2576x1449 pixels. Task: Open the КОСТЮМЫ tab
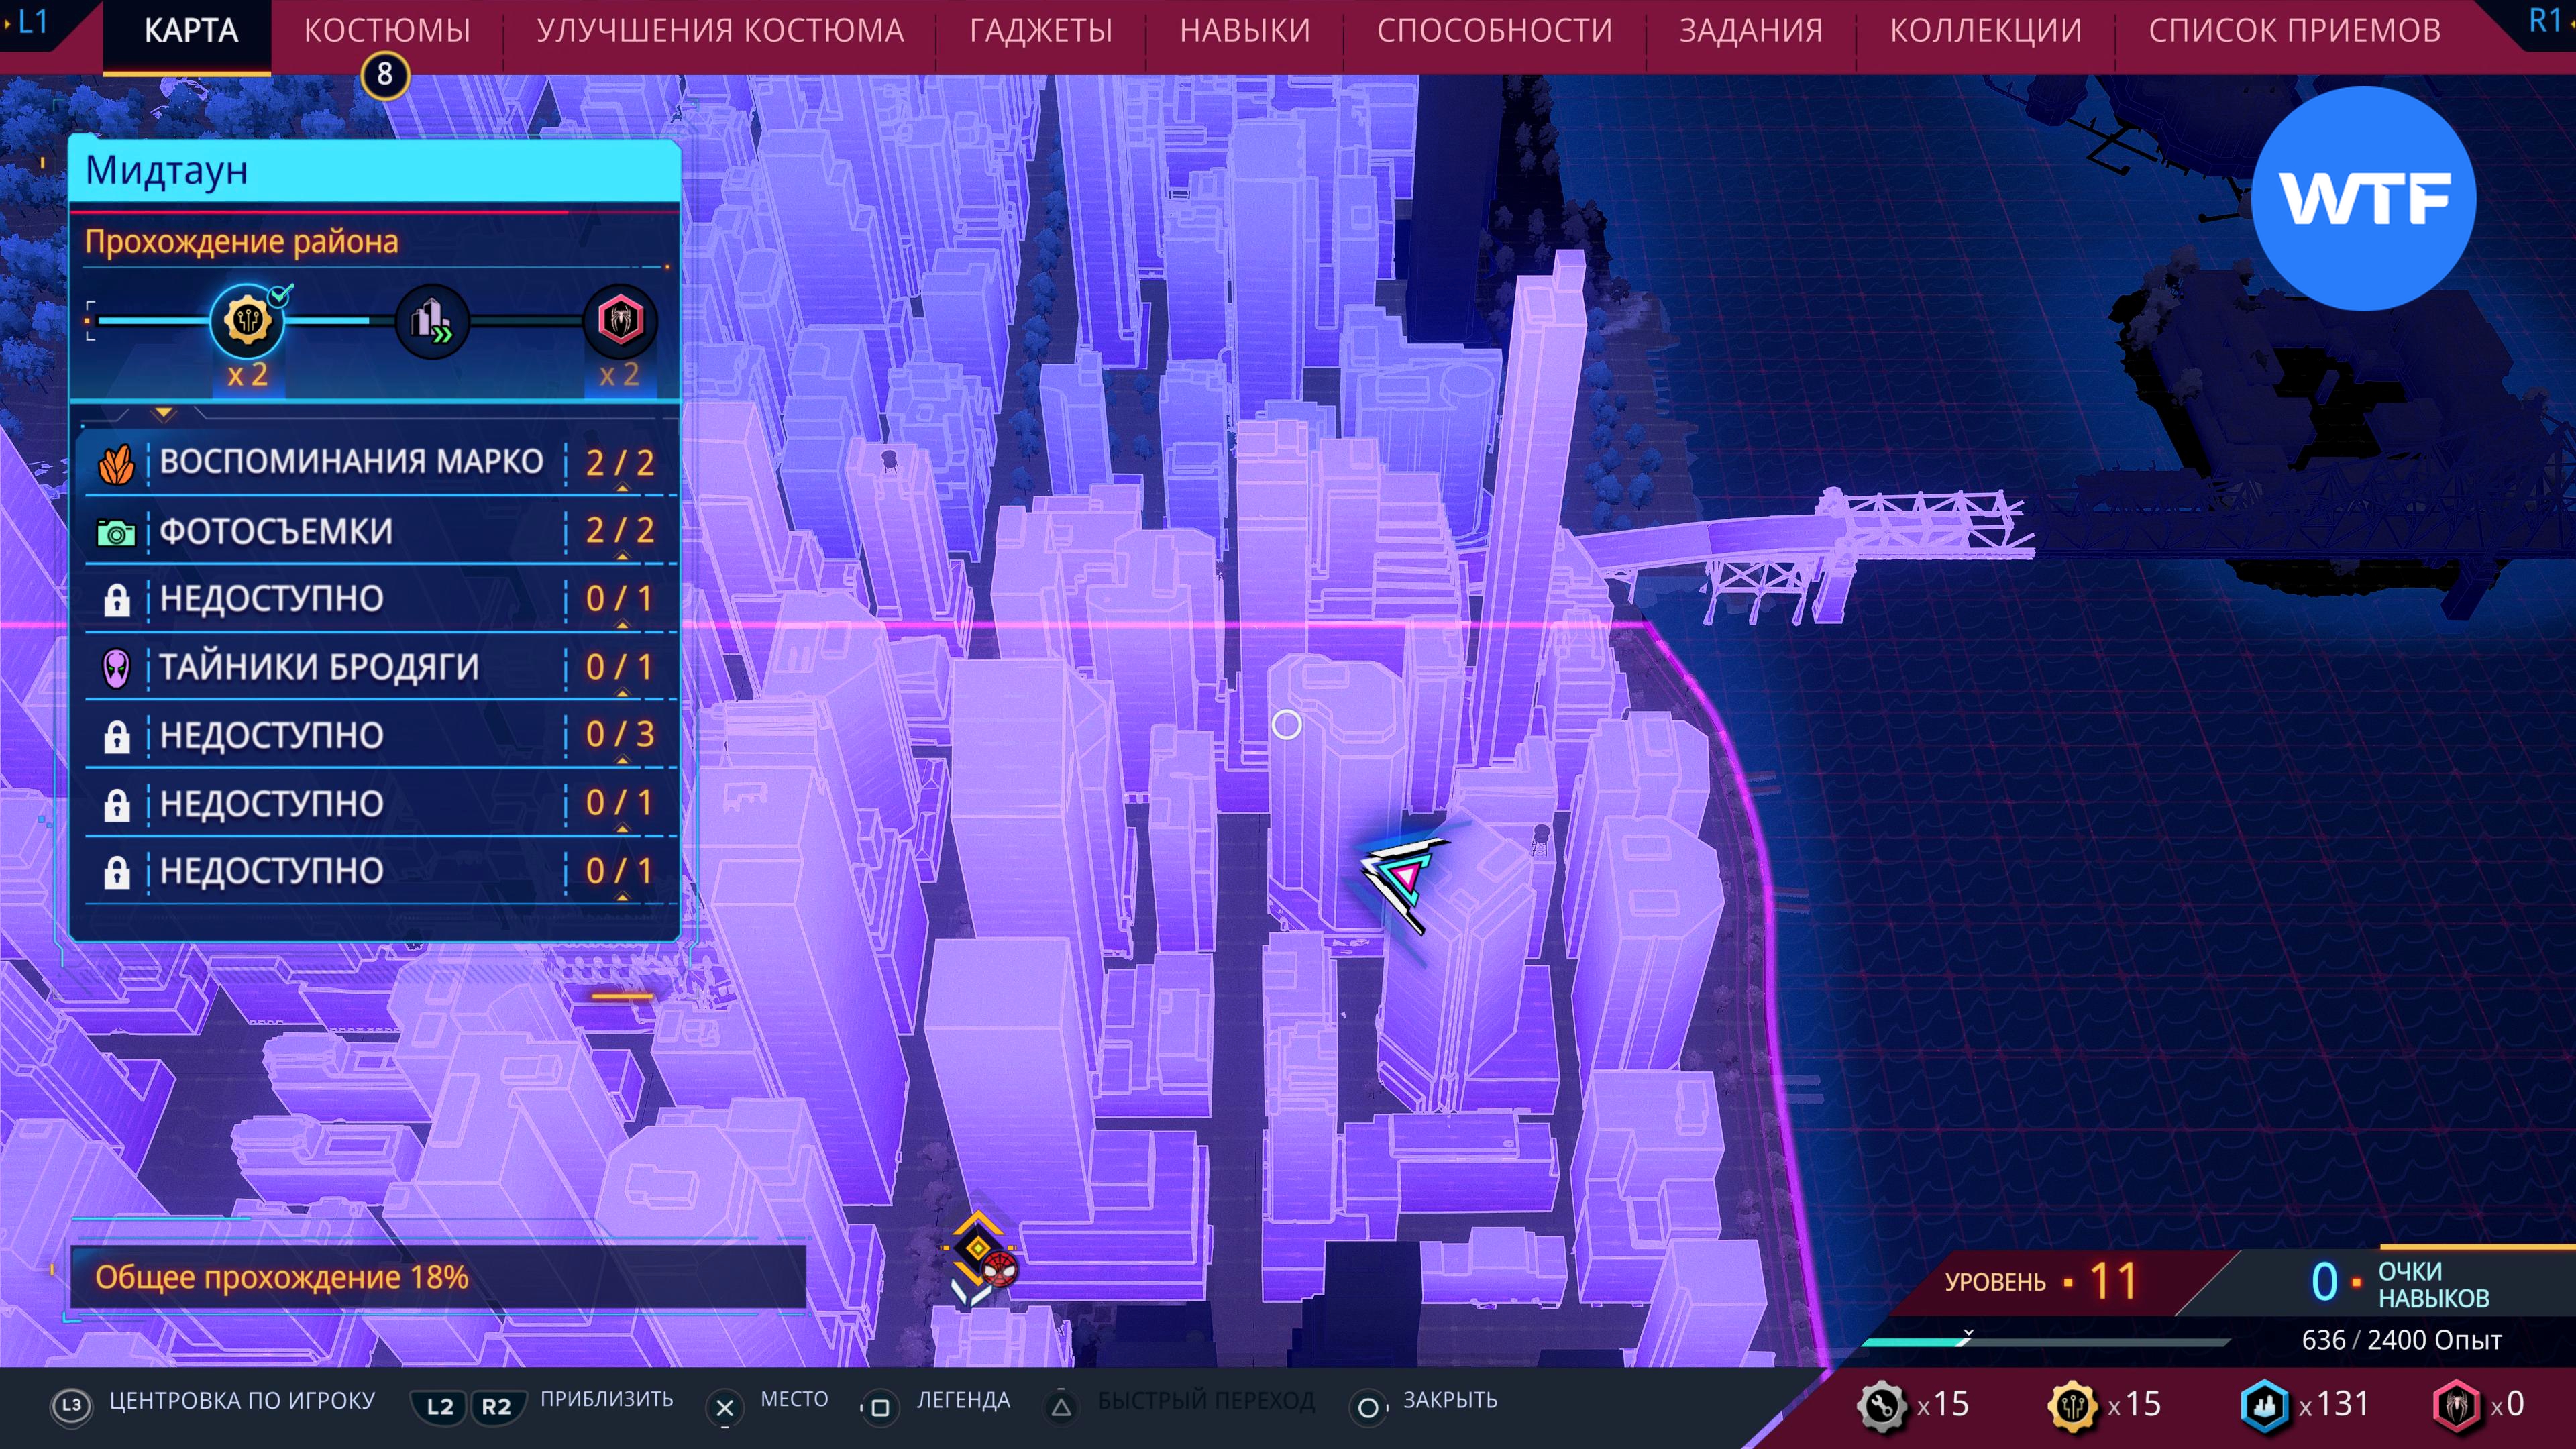[x=387, y=31]
